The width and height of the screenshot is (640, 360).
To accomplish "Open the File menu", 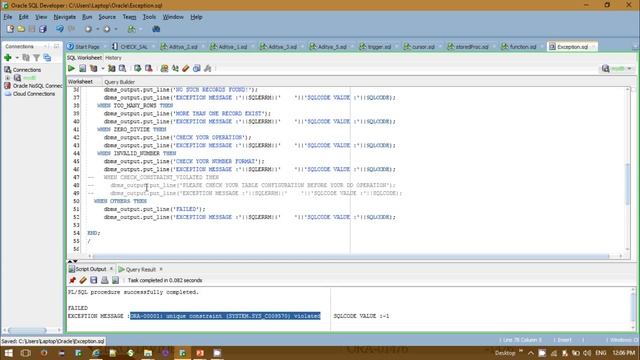I will (8, 17).
